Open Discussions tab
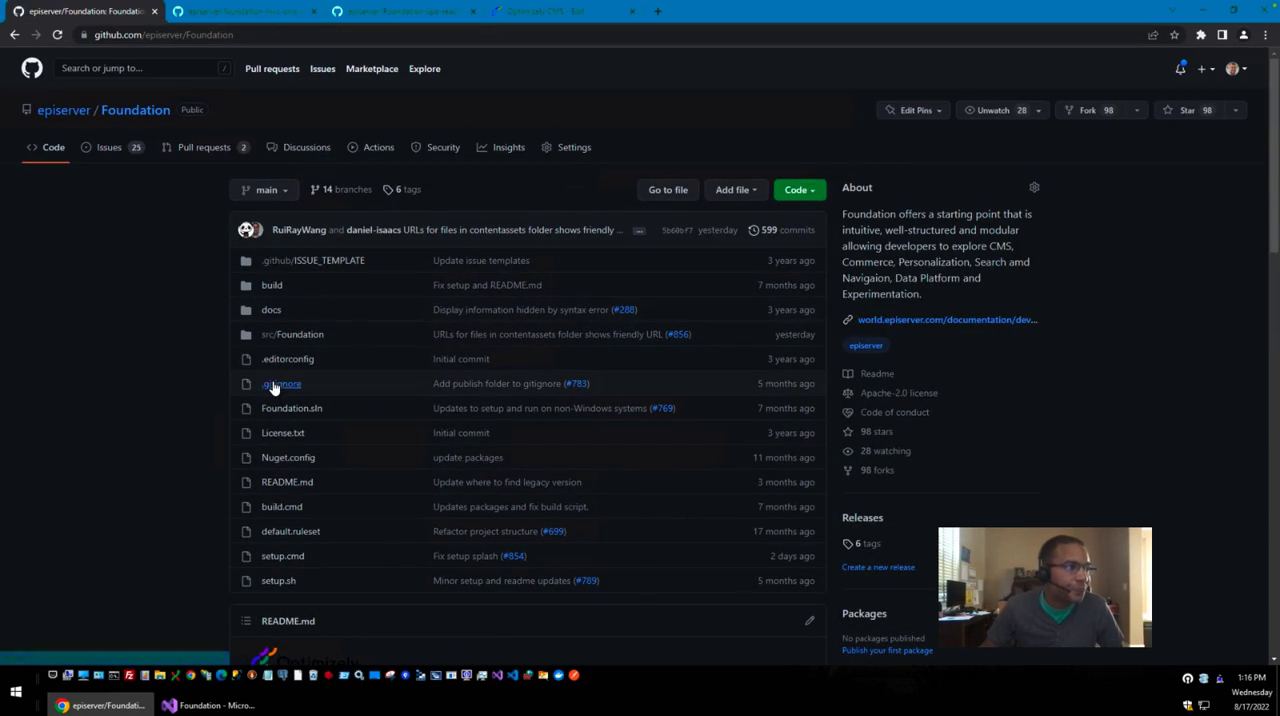 click(298, 147)
